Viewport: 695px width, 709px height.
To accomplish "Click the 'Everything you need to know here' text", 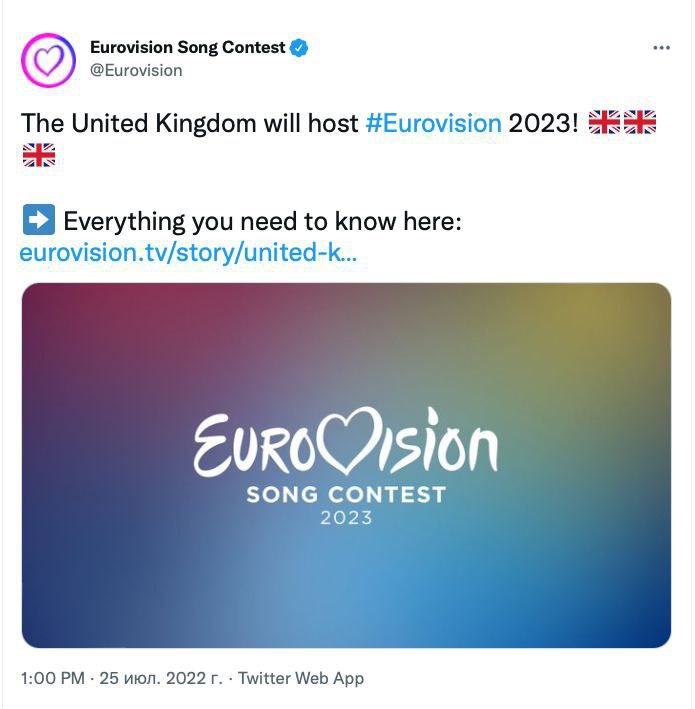I will pos(262,221).
